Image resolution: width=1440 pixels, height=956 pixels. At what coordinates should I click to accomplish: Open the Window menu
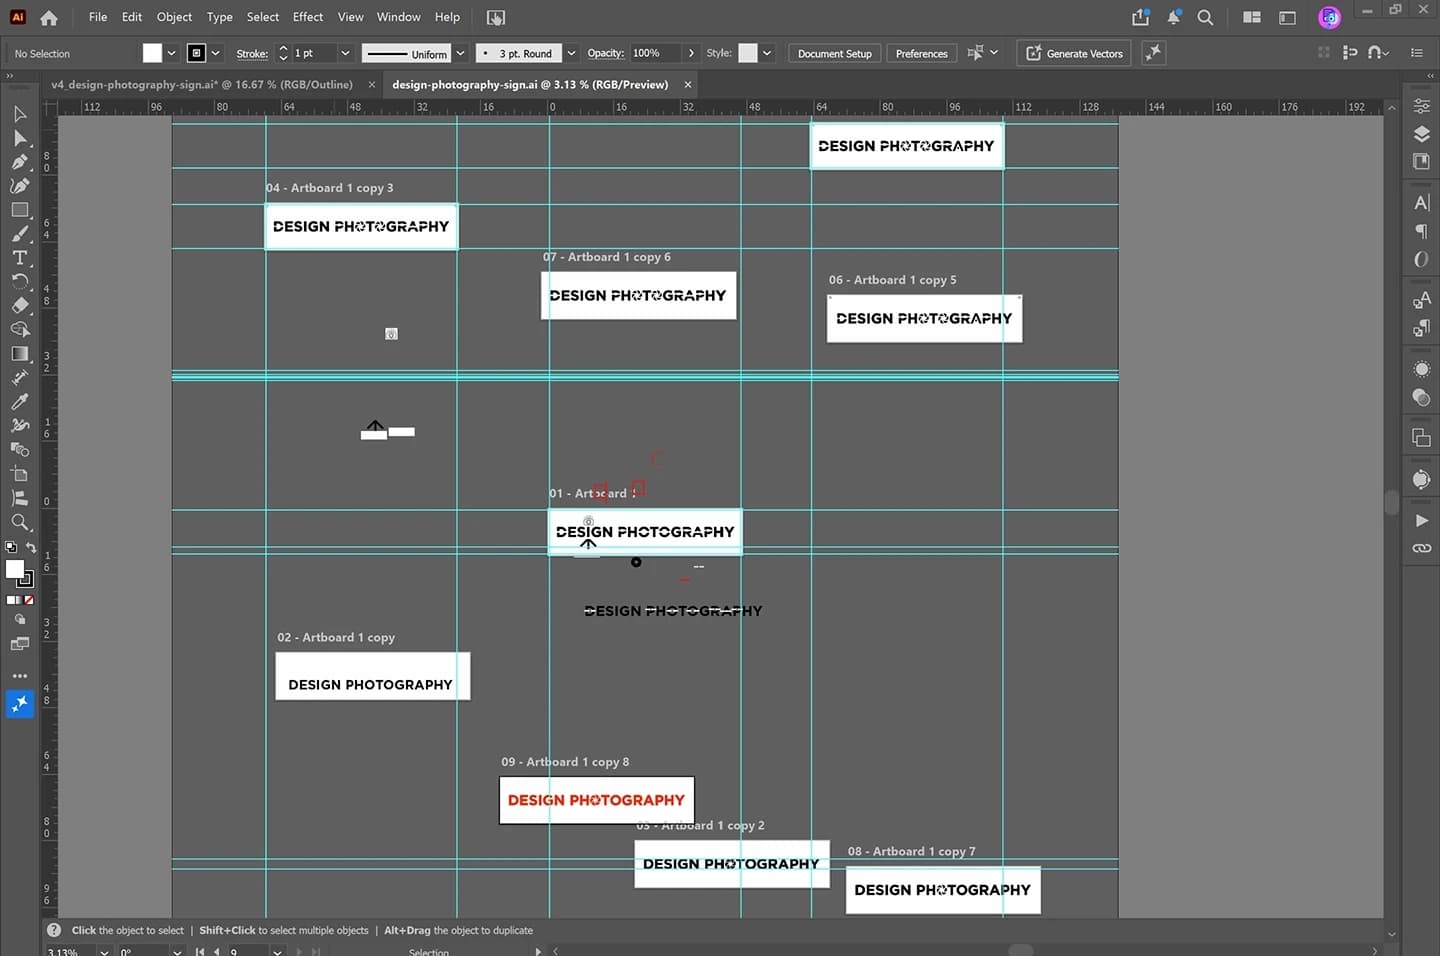[x=398, y=17]
